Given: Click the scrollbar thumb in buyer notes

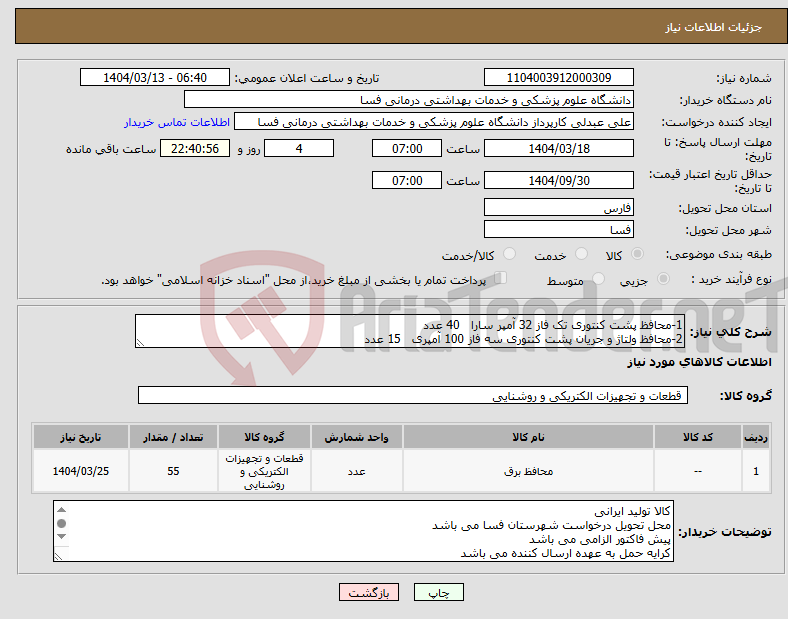Looking at the screenshot, I should (x=61, y=524).
